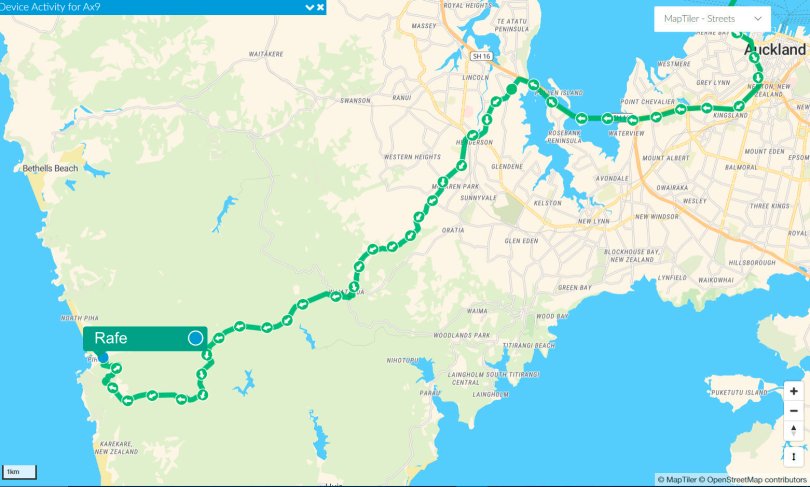This screenshot has width=810, height=487.
Task: Zoom out with the minus button
Action: [793, 411]
